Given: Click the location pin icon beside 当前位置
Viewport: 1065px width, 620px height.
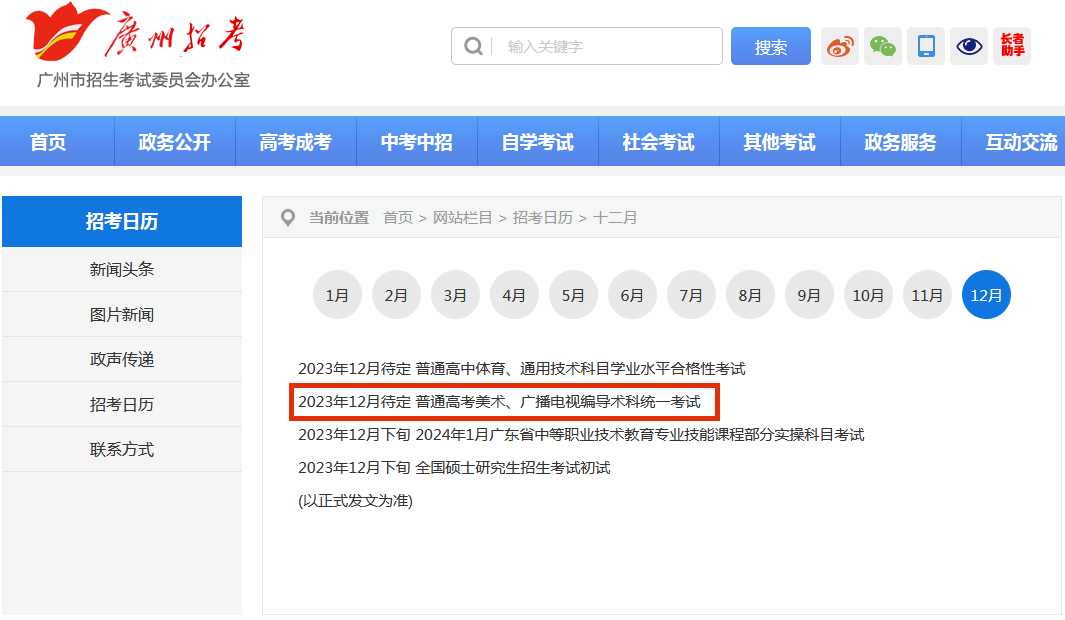Looking at the screenshot, I should (x=288, y=217).
